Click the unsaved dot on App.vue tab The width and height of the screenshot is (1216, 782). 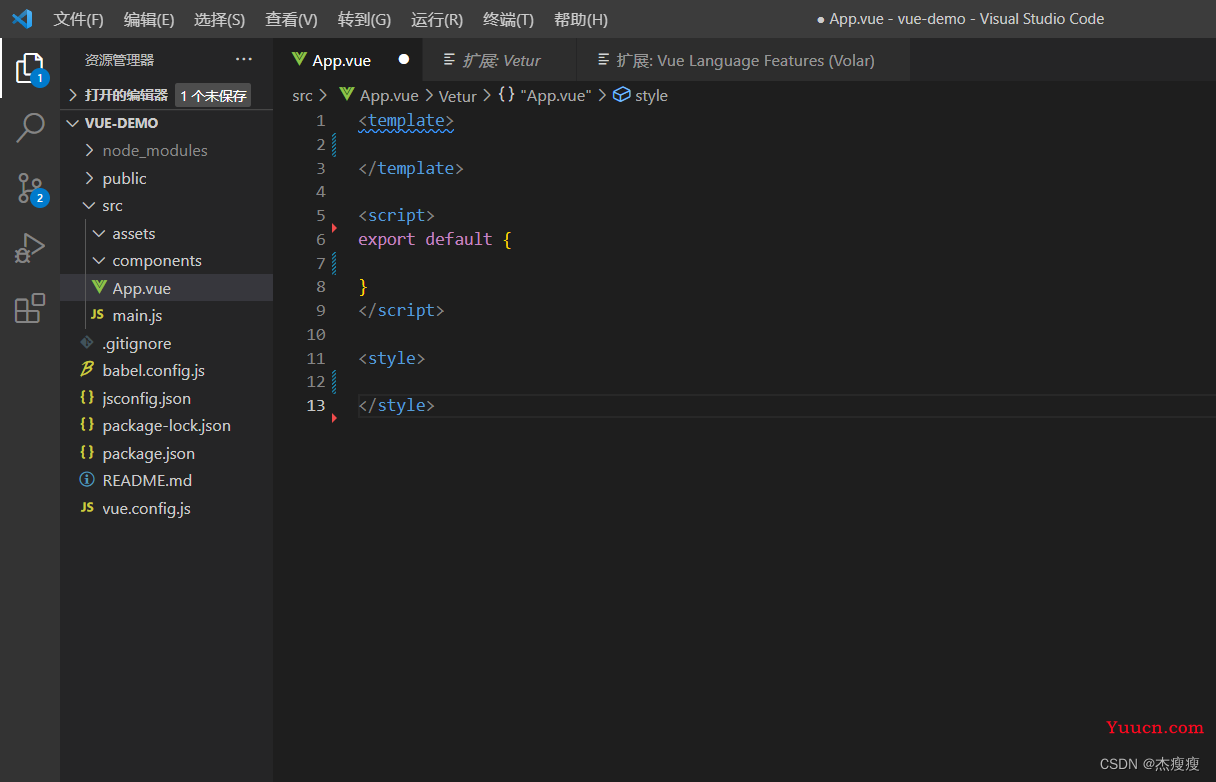tap(404, 60)
